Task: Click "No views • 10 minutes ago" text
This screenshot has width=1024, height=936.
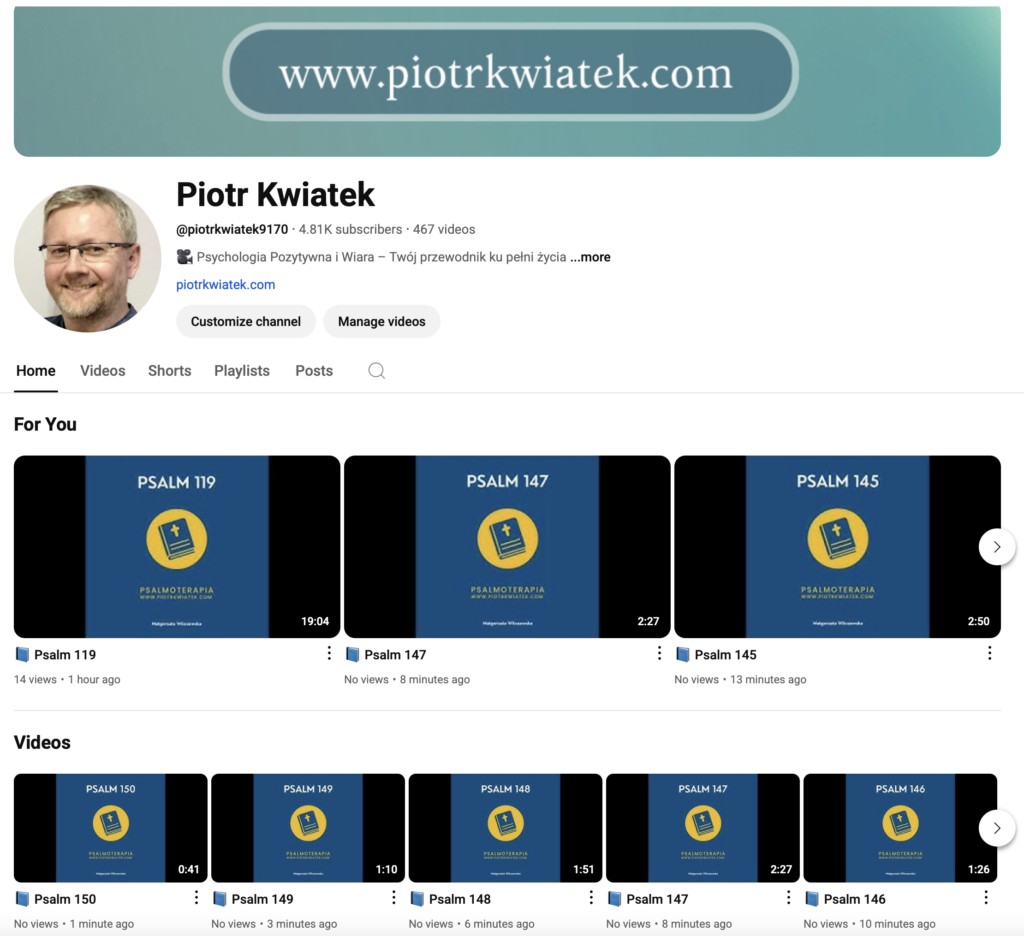Action: coord(869,924)
